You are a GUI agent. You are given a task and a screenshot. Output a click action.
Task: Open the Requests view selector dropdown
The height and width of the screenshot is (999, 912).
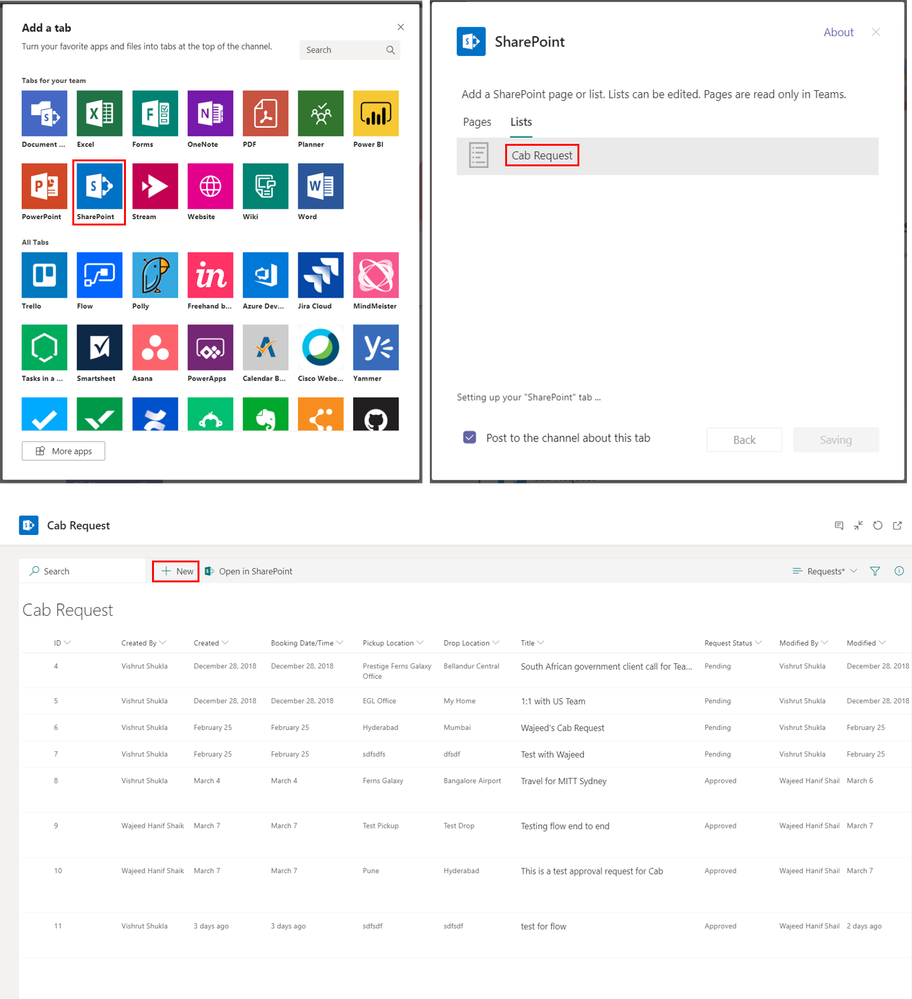click(x=825, y=571)
